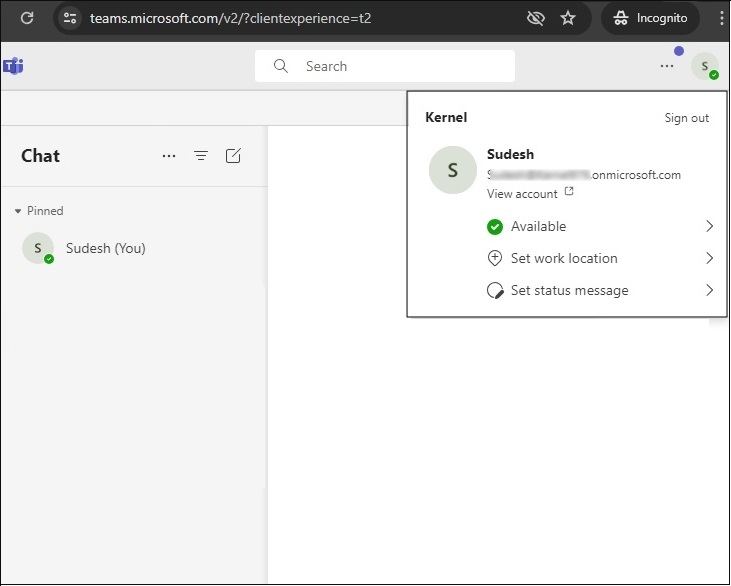Open Set work location option
731x586 pixels.
600,258
